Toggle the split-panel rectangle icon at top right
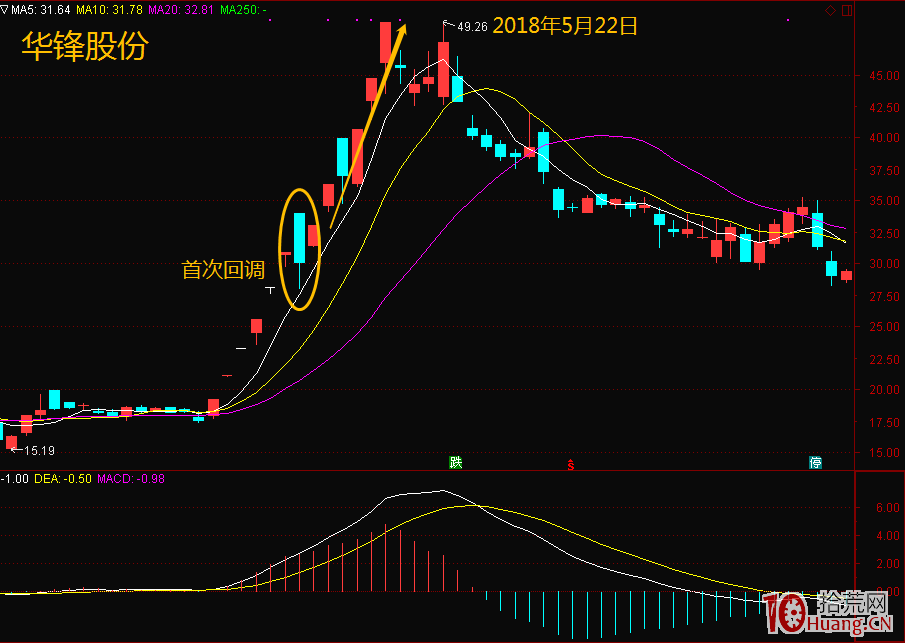 (x=847, y=10)
